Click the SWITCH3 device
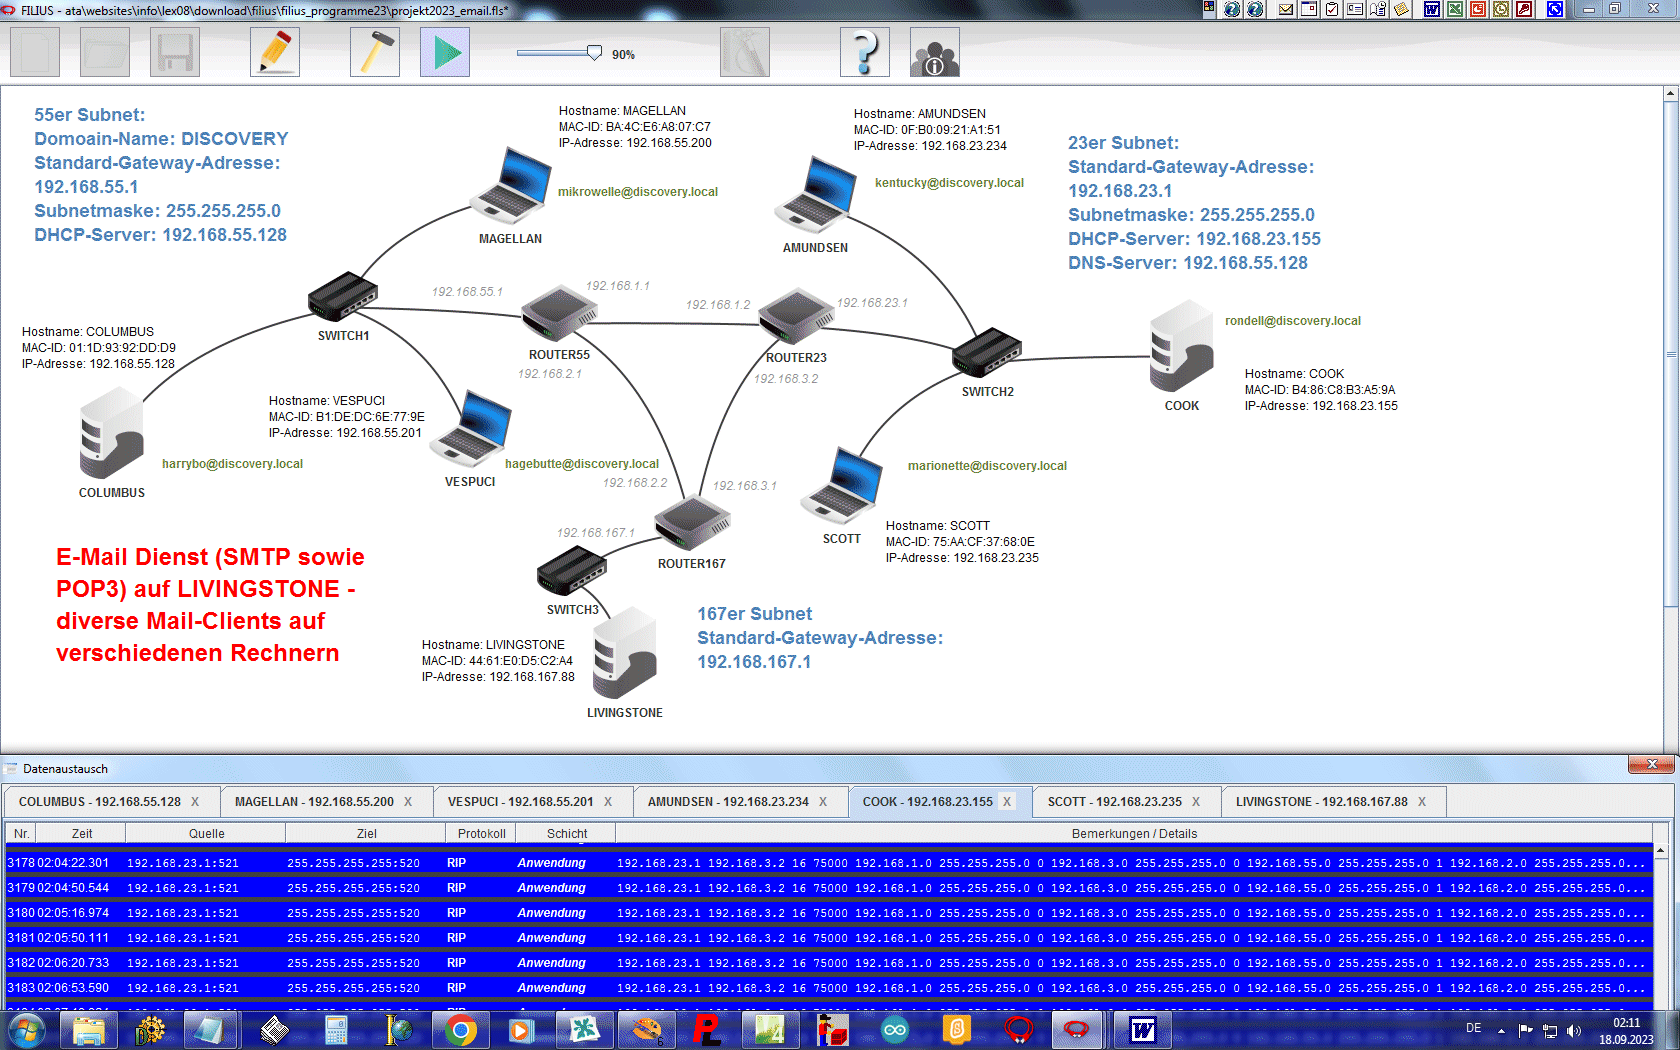 [572, 571]
